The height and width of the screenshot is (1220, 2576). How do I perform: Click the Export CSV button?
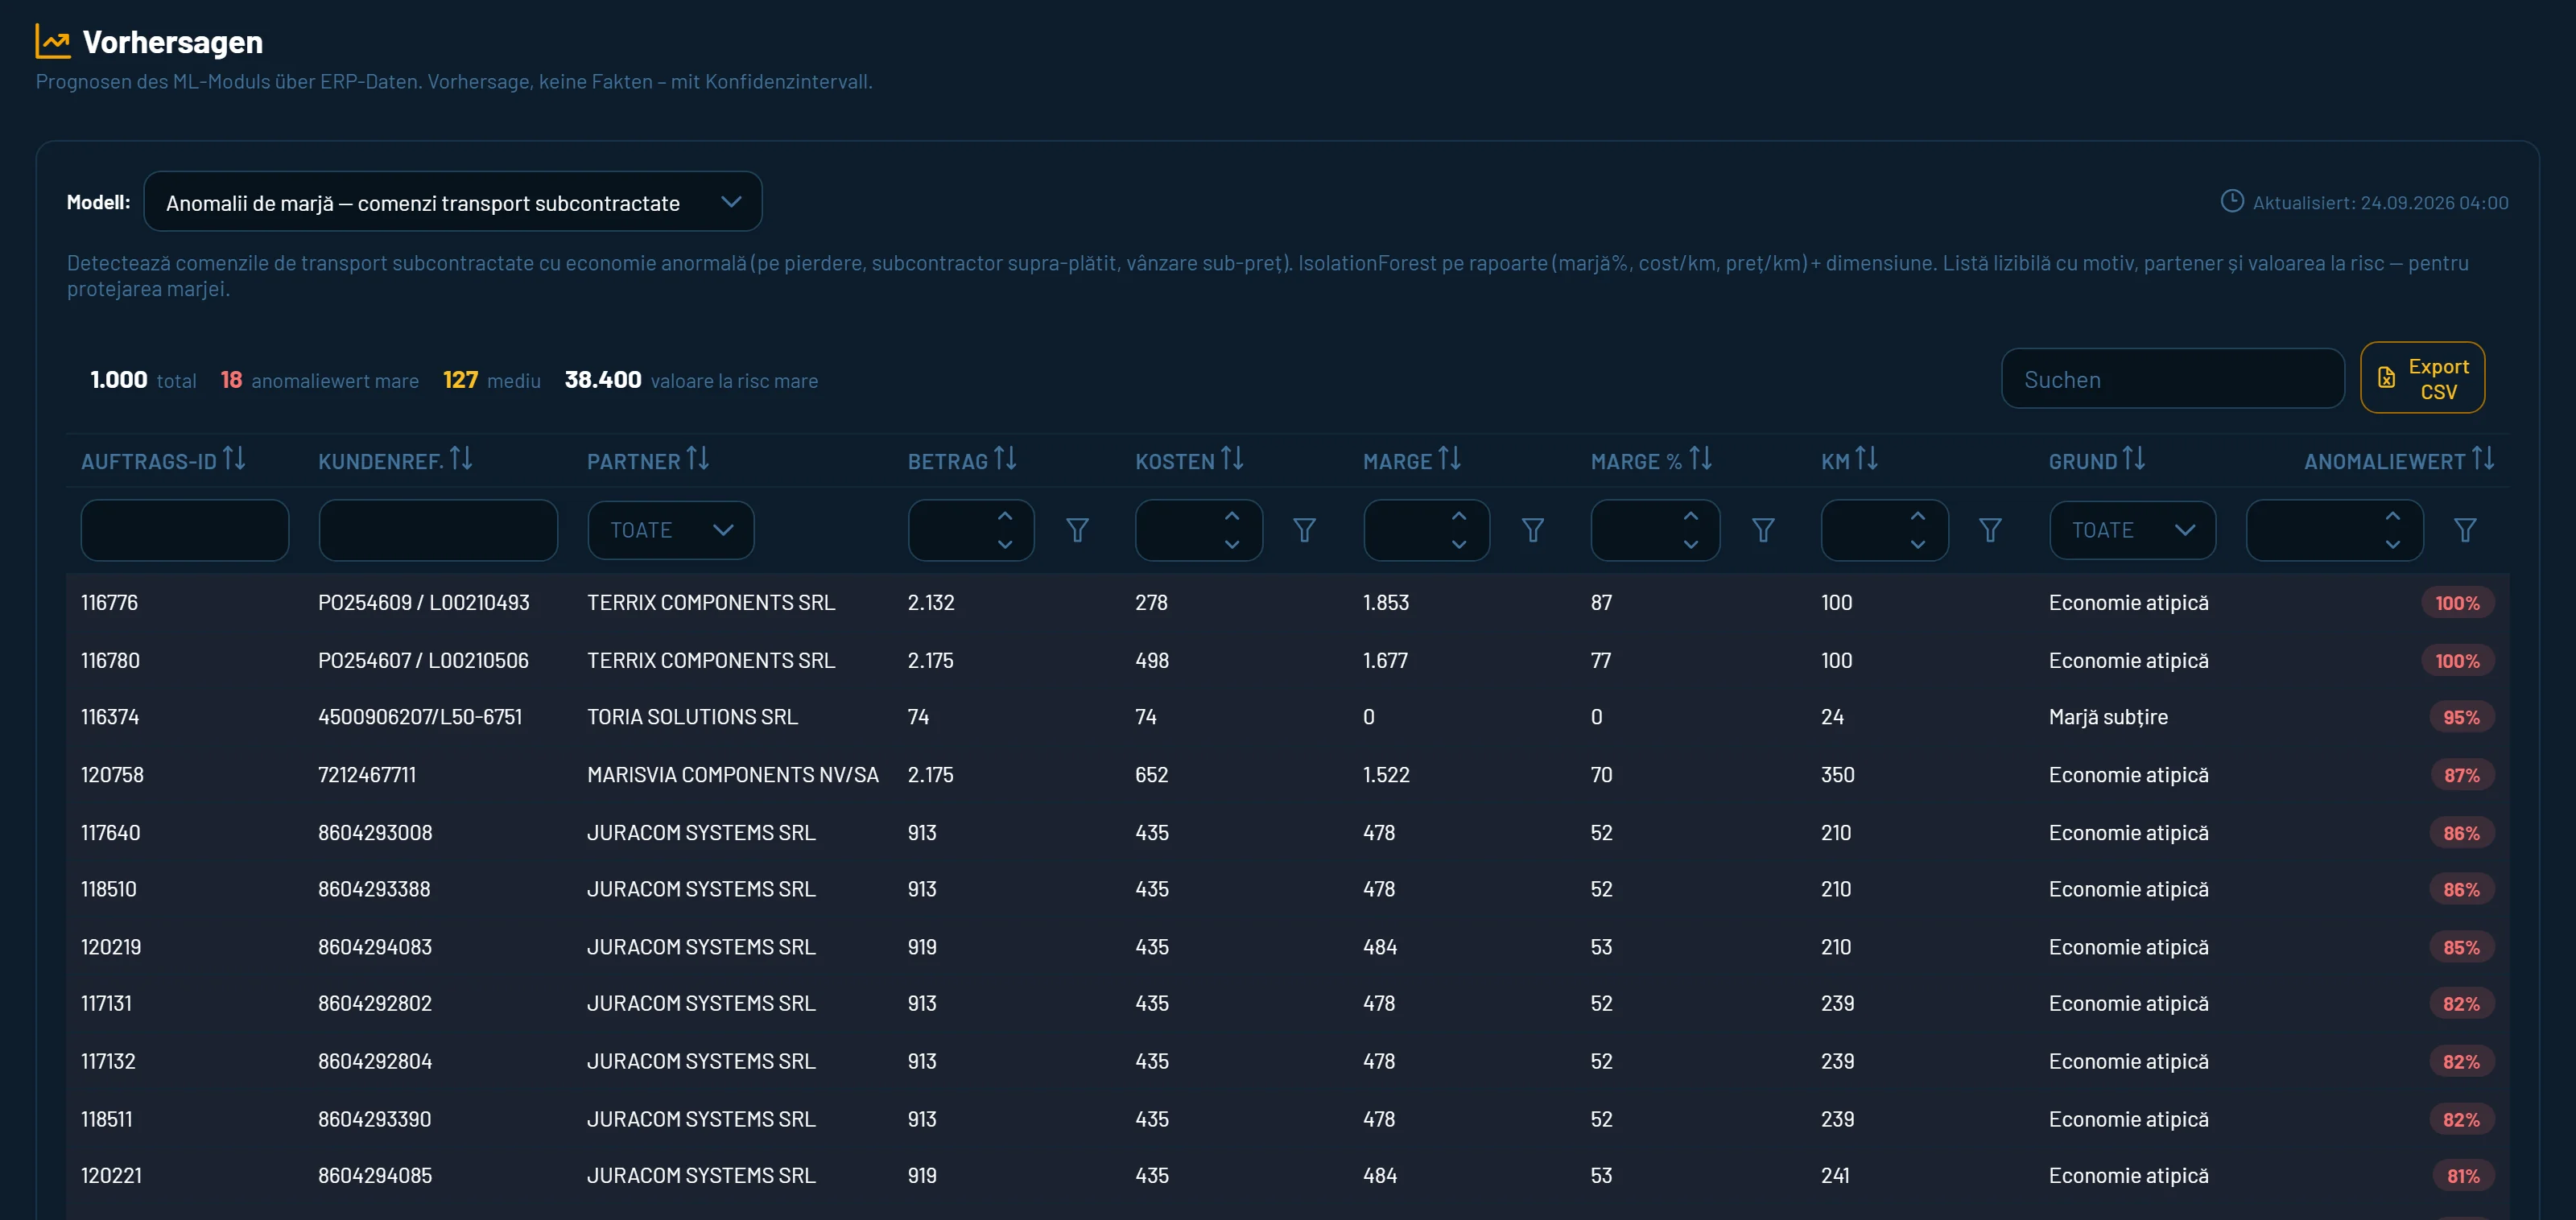pos(2422,378)
